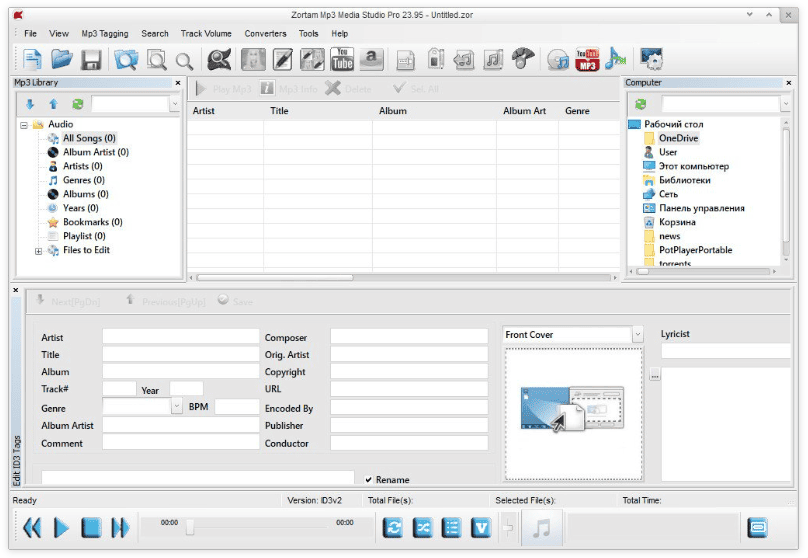The image size is (808, 558).
Task: Select OneDrive folder in Computer panel
Action: 679,139
